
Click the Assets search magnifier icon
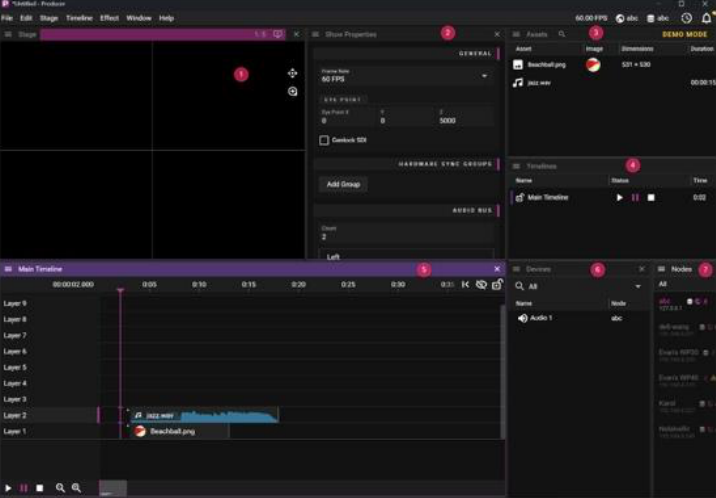(x=562, y=34)
